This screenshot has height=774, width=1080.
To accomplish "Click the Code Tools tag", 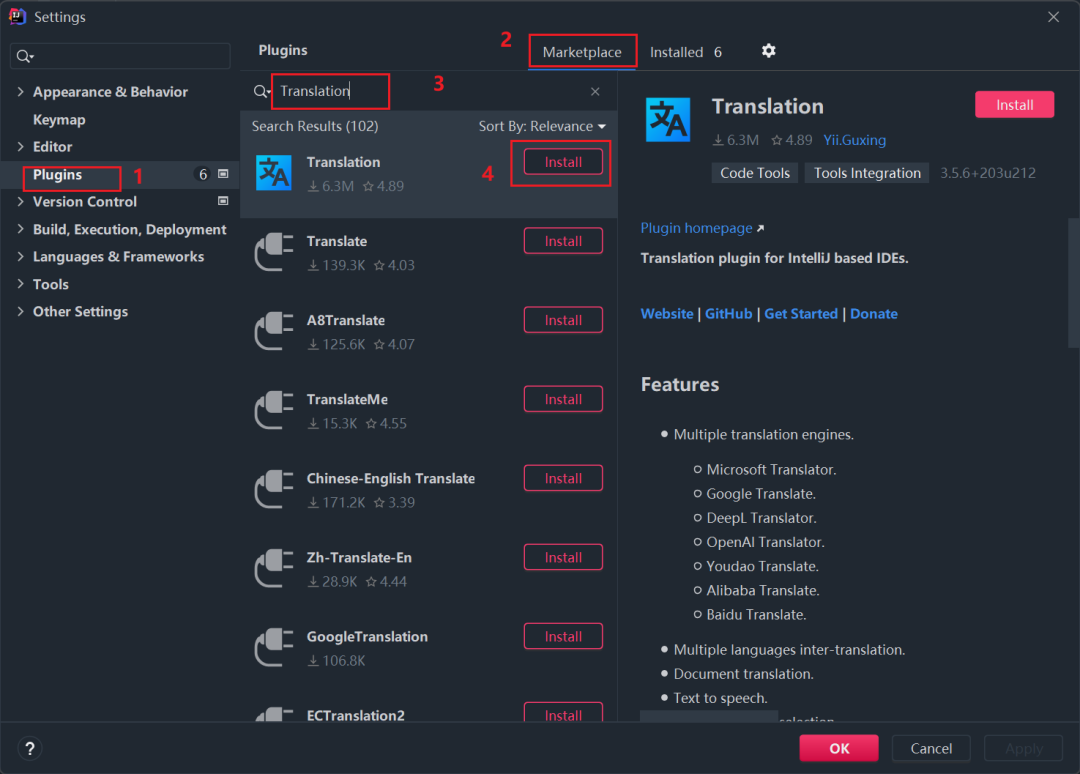I will (755, 173).
